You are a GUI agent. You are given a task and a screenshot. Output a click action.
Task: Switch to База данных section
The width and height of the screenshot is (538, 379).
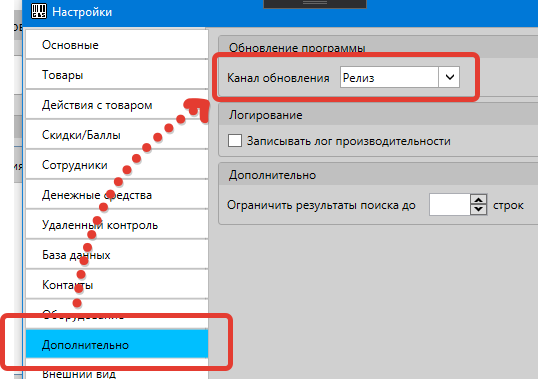[x=117, y=254]
